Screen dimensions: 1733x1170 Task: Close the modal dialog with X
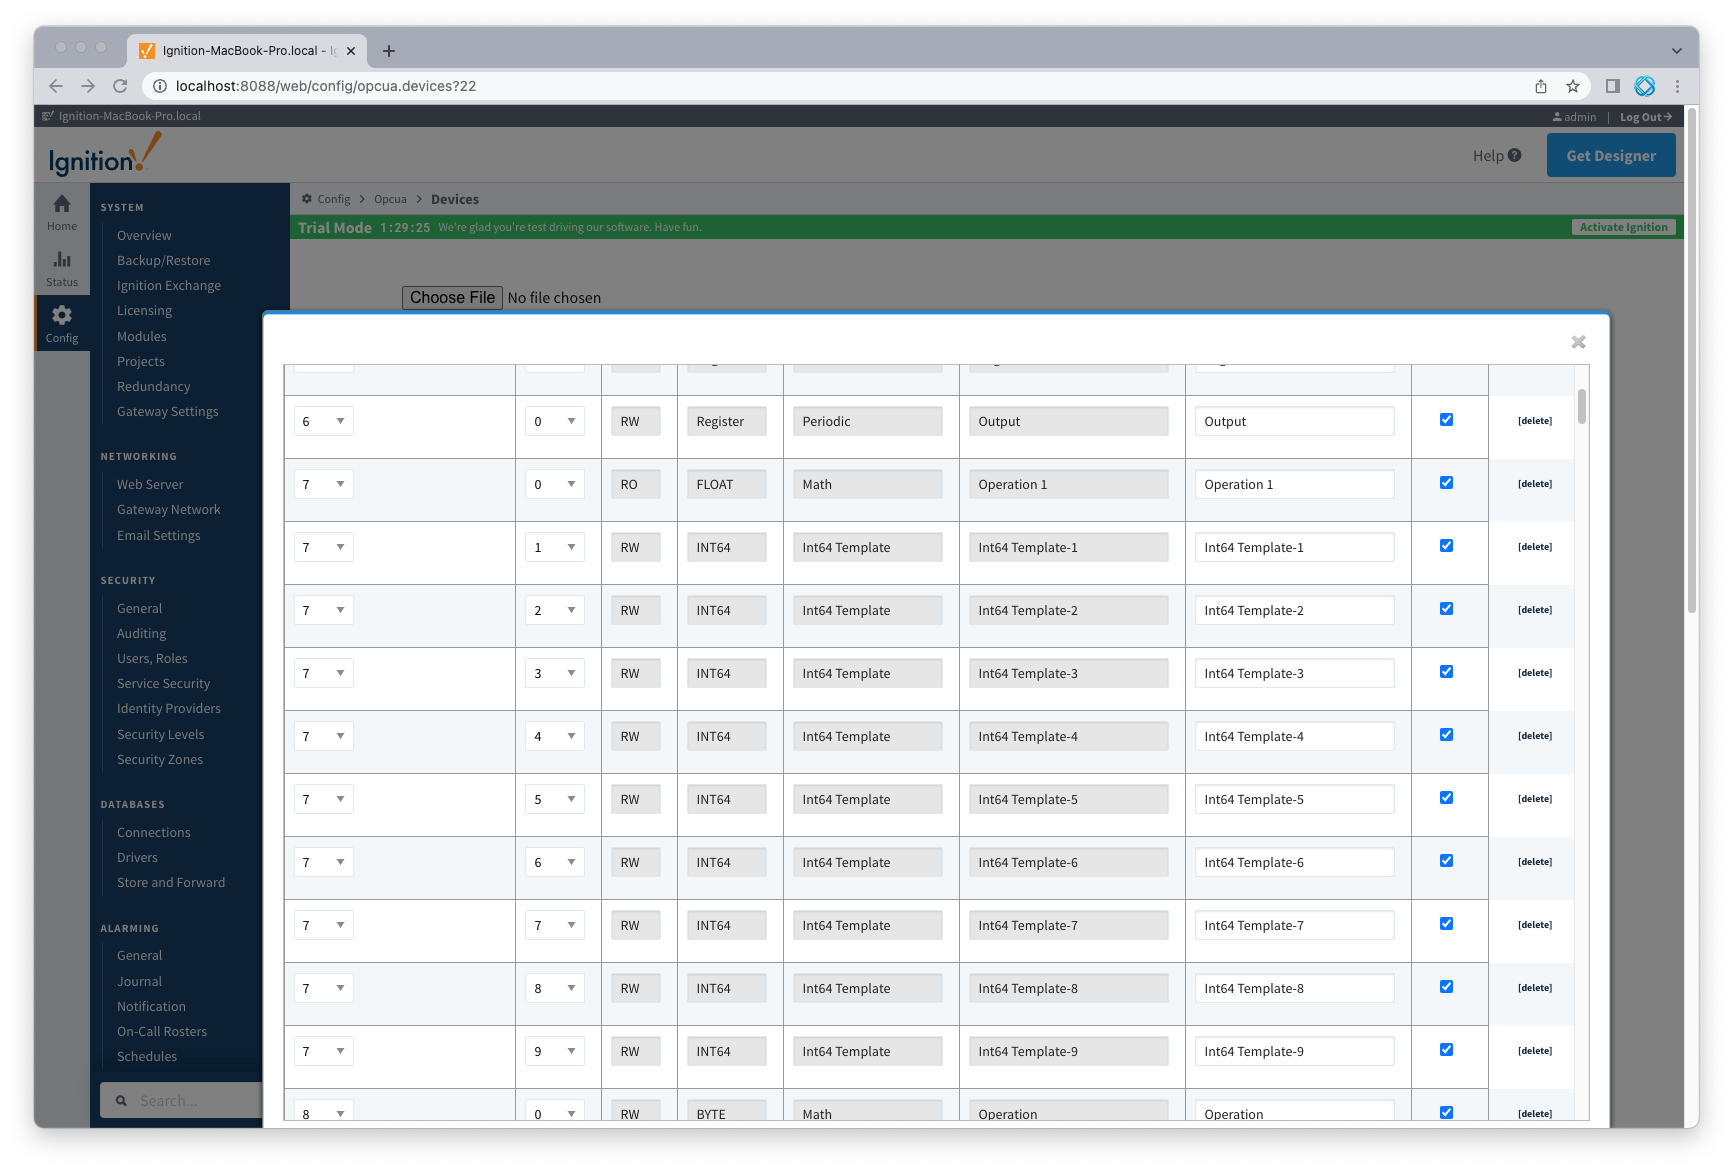point(1578,342)
